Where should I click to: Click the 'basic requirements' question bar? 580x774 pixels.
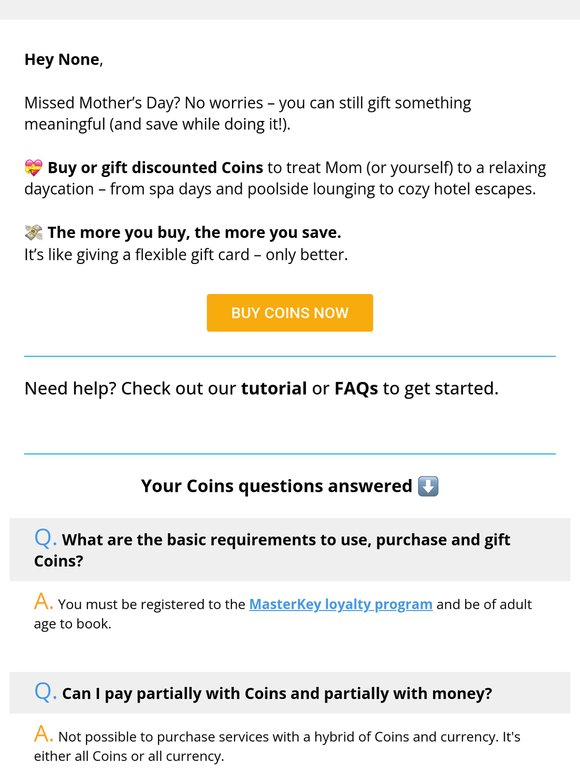pos(290,549)
